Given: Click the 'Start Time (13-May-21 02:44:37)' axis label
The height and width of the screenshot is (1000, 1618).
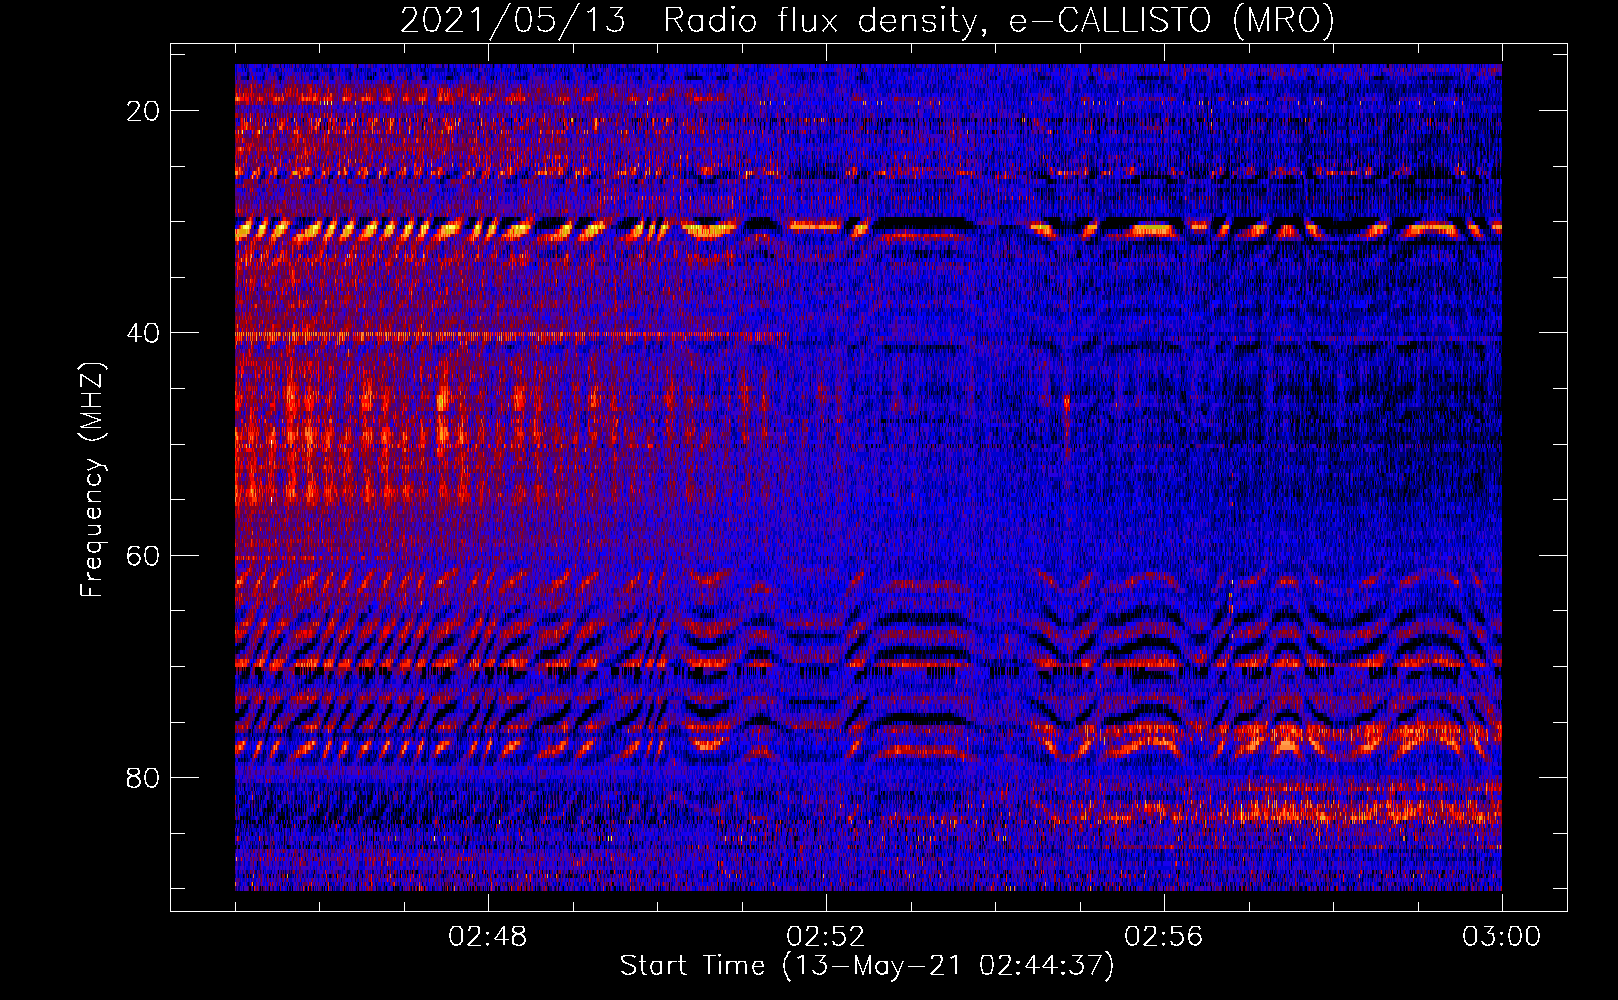Looking at the screenshot, I should click(x=867, y=966).
